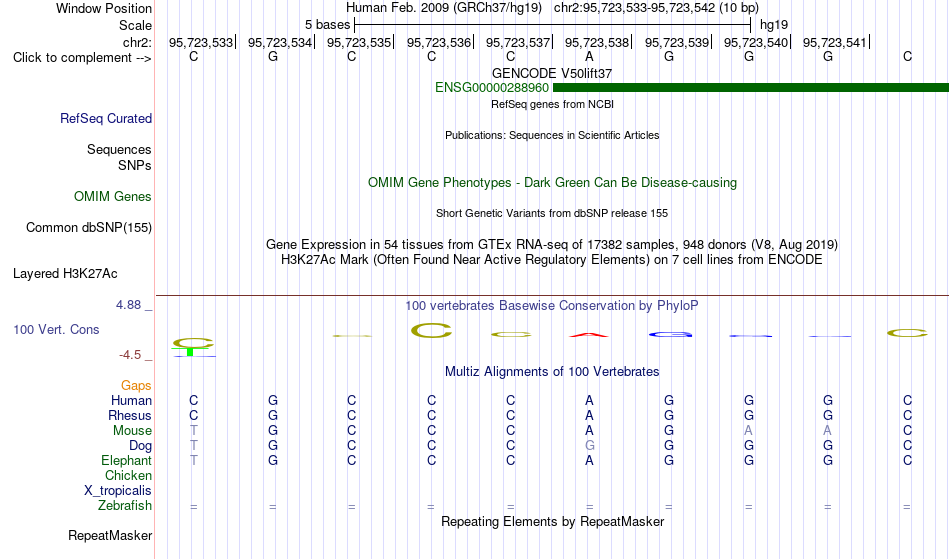The image size is (950, 559).
Task: Click the Zebrafish species label
Action: 125,506
